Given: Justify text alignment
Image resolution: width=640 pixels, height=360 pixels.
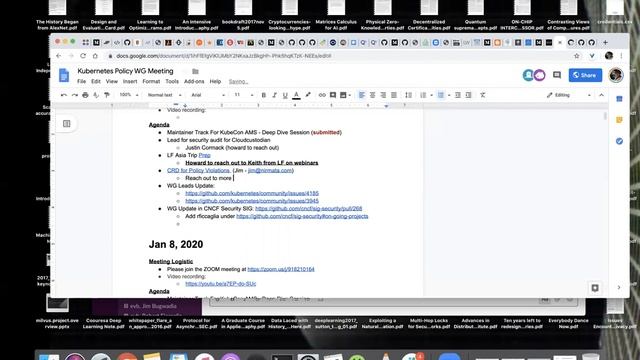Looking at the screenshot, I should [x=393, y=95].
